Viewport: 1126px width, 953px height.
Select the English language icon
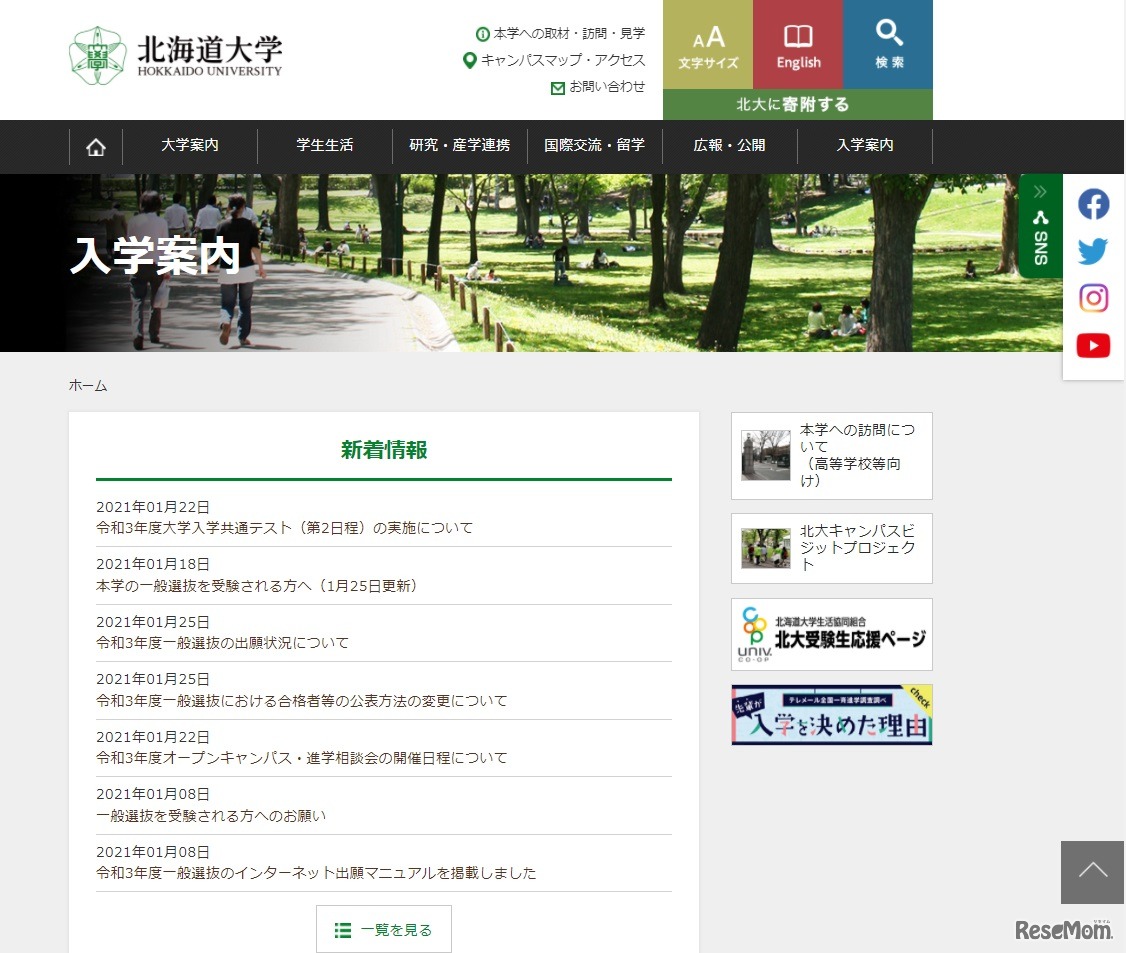[797, 45]
